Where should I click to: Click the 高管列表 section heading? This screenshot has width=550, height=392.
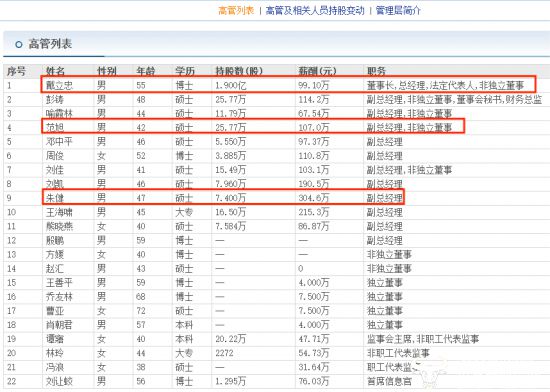pos(50,44)
